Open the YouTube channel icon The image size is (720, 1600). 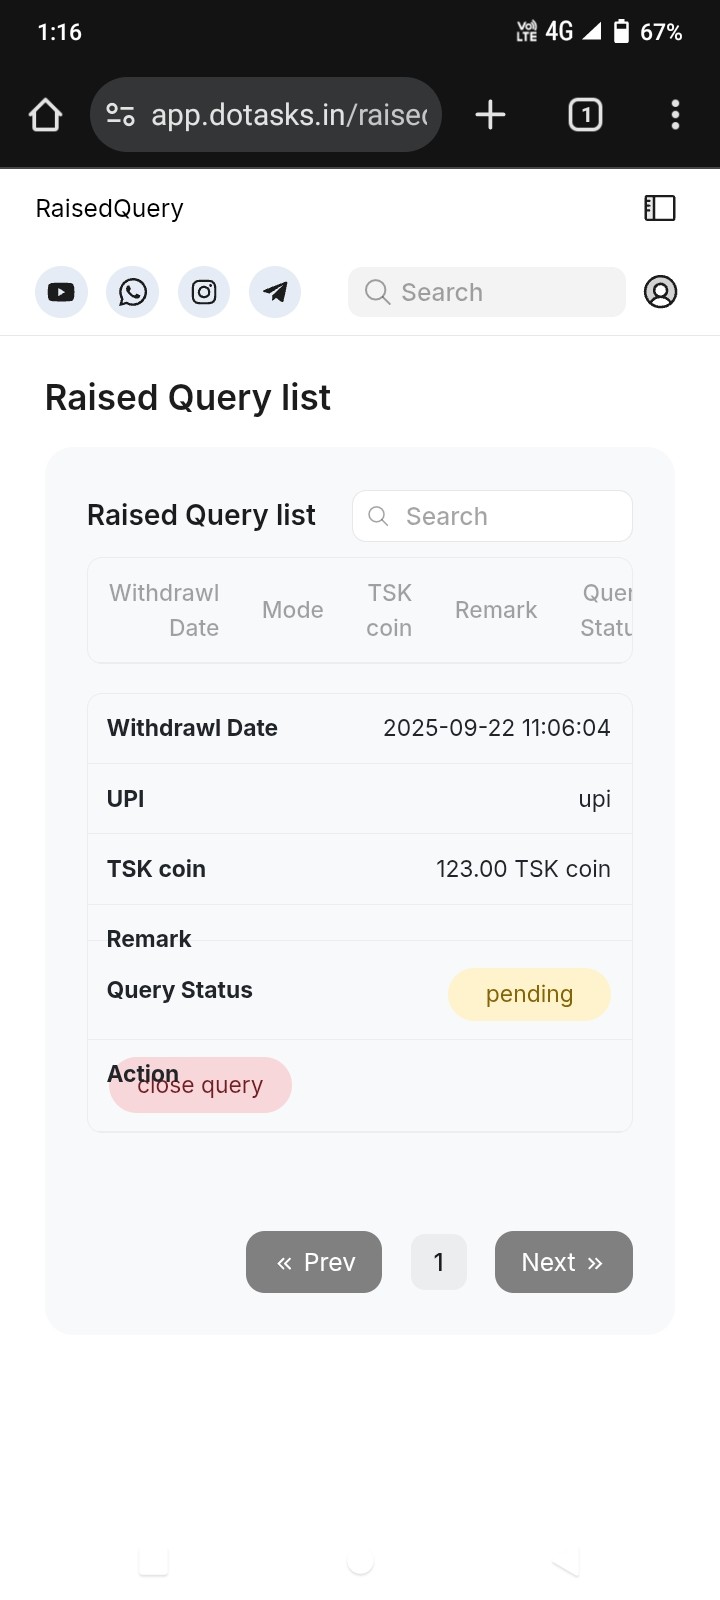[x=61, y=292]
